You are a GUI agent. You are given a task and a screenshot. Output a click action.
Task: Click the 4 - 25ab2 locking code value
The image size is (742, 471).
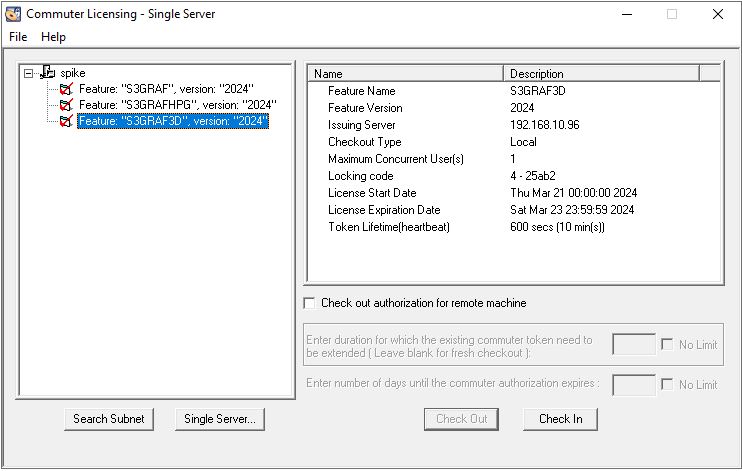(533, 176)
